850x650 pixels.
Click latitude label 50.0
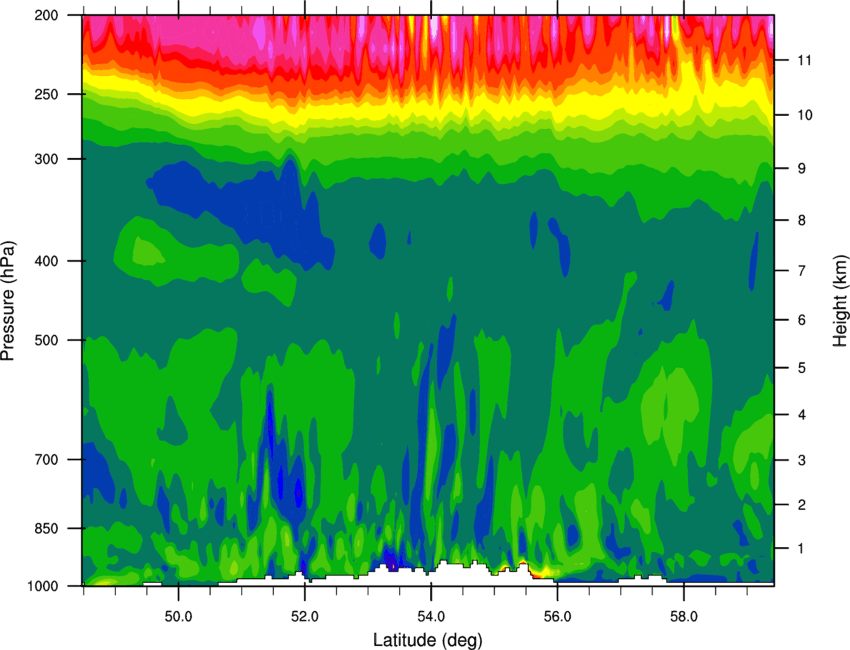178,616
